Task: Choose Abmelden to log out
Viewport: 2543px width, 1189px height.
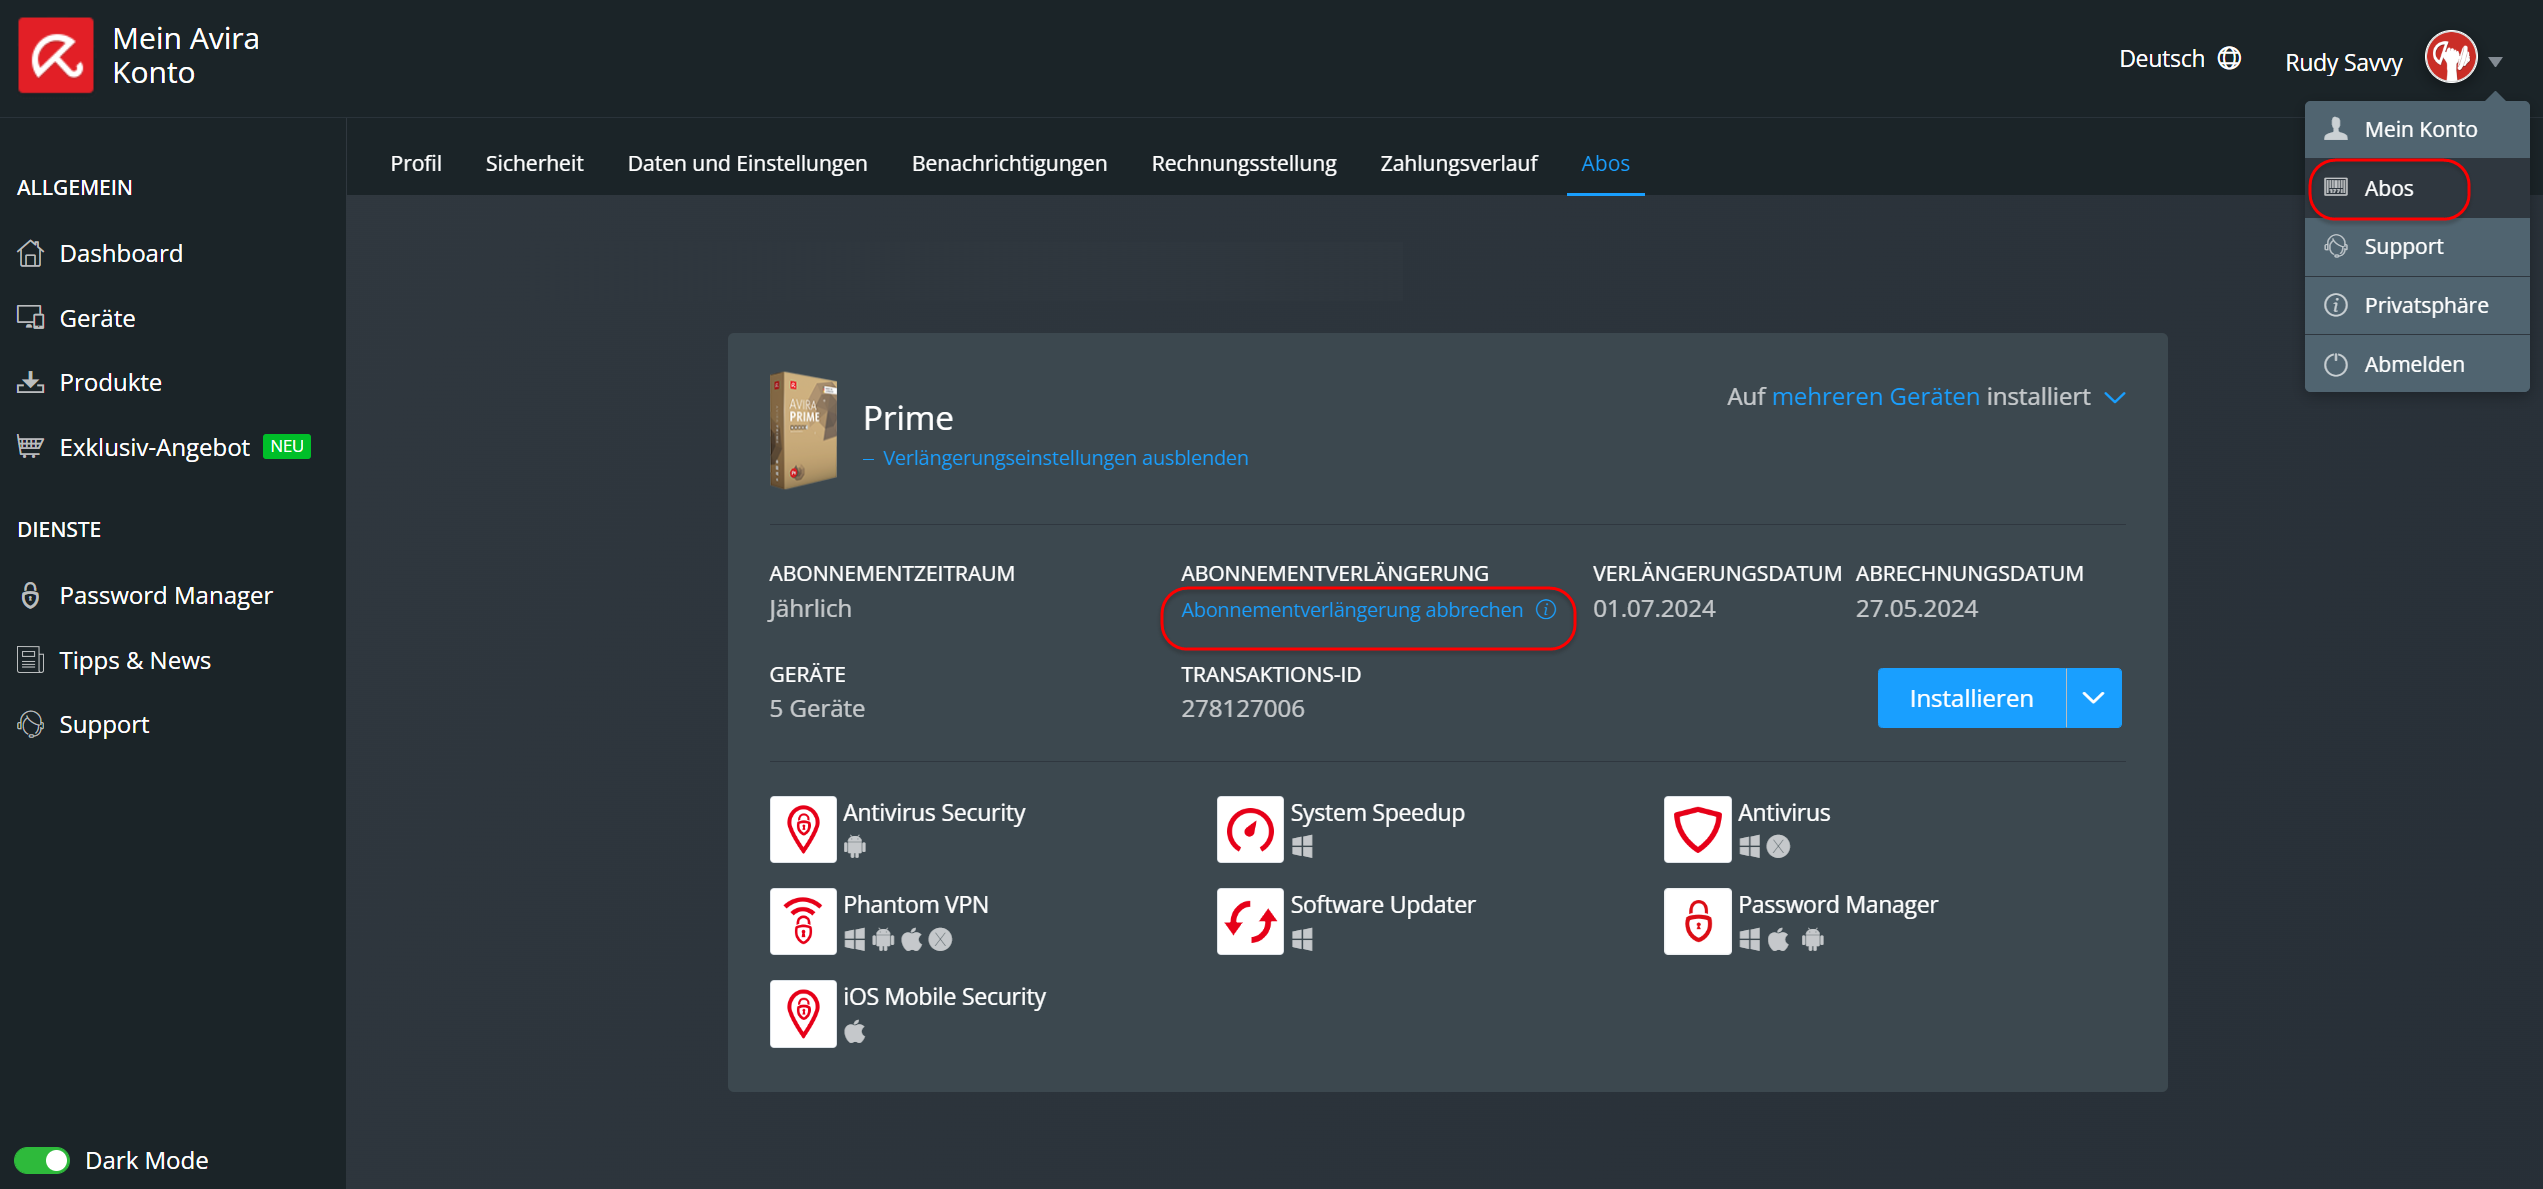Action: [x=2417, y=364]
